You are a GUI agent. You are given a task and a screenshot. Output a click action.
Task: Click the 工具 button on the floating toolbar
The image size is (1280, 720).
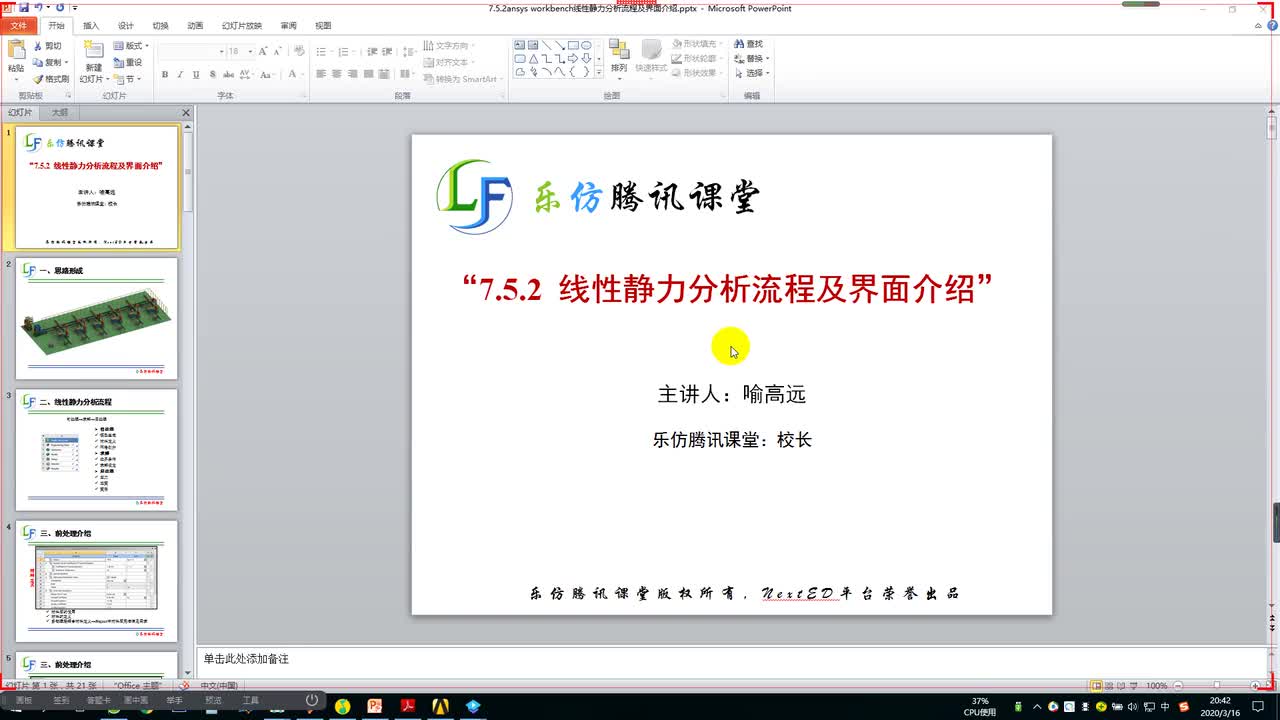tap(251, 700)
